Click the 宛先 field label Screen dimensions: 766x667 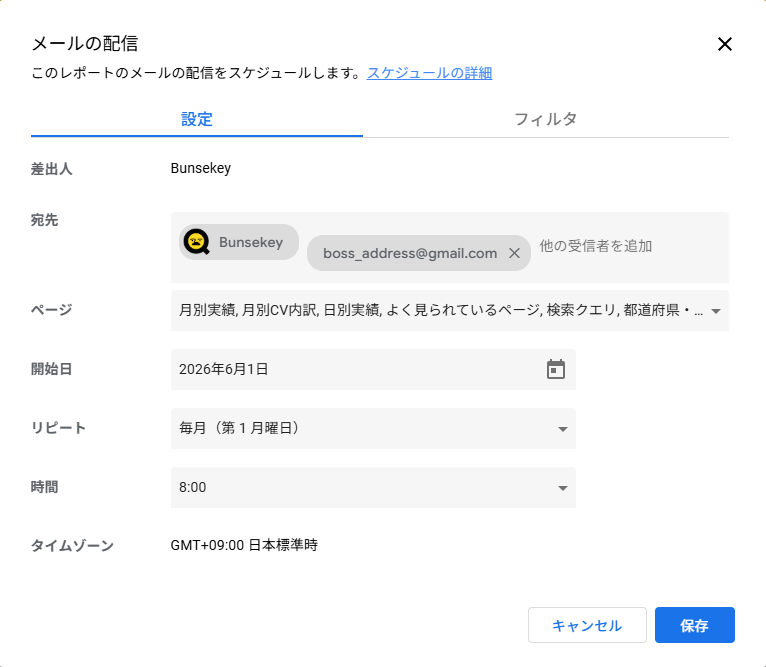(44, 220)
